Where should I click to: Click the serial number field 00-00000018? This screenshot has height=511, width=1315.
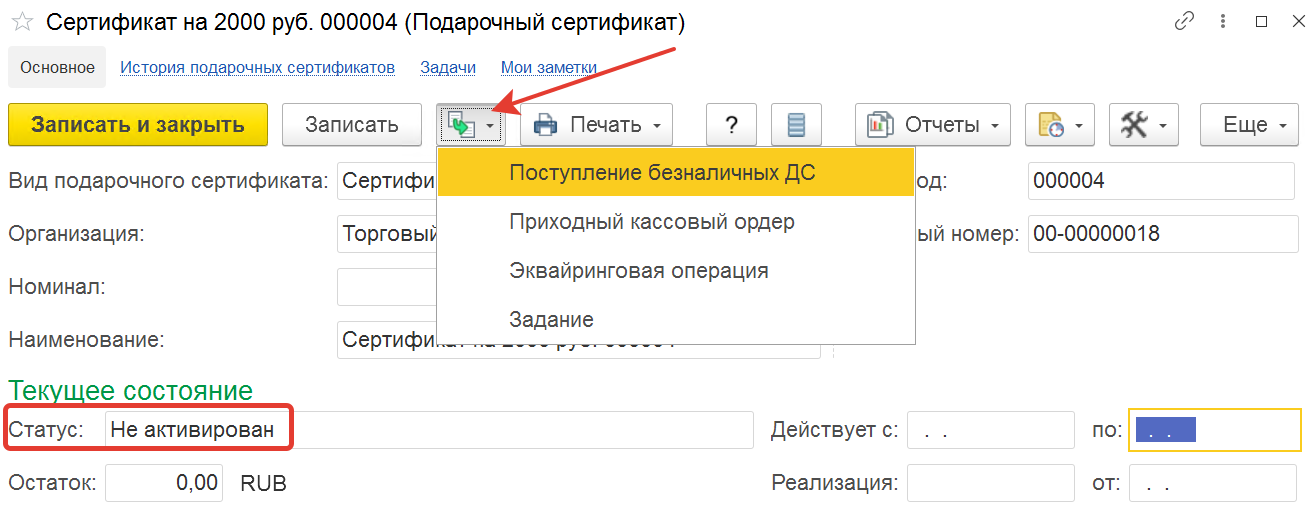pyautogui.click(x=1164, y=234)
